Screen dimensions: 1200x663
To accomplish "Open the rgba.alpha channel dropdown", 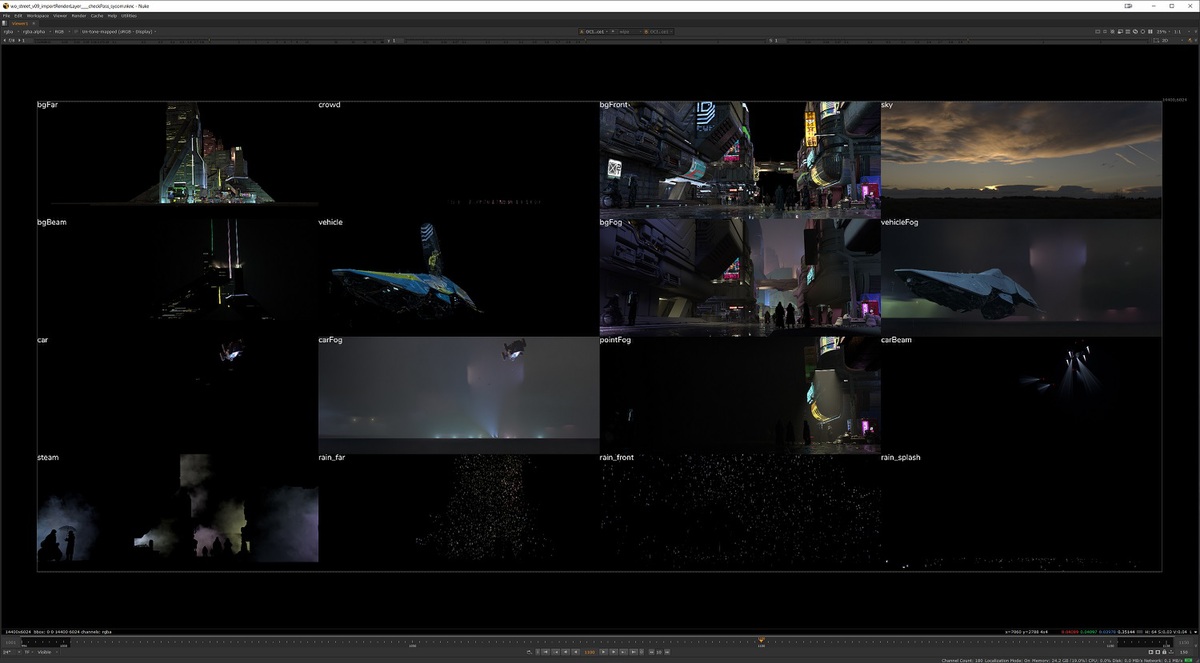I will pos(35,31).
